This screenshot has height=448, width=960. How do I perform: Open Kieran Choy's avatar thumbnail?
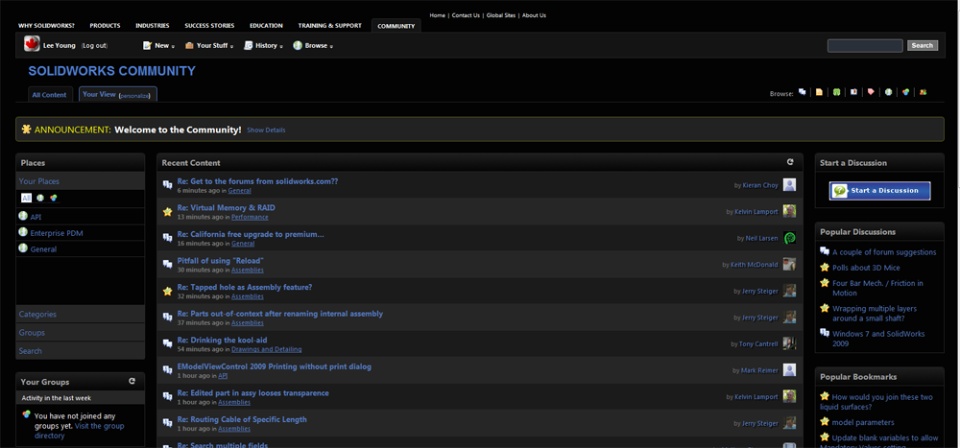coord(789,185)
